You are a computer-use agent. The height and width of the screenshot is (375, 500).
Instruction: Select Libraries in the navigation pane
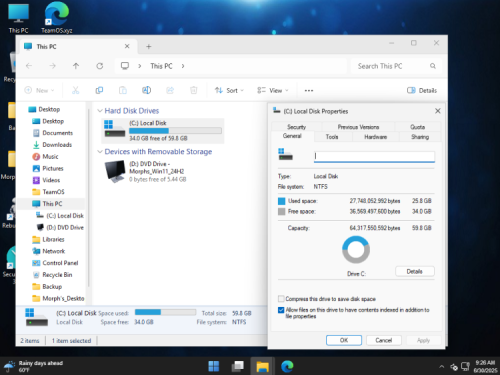tap(53, 239)
